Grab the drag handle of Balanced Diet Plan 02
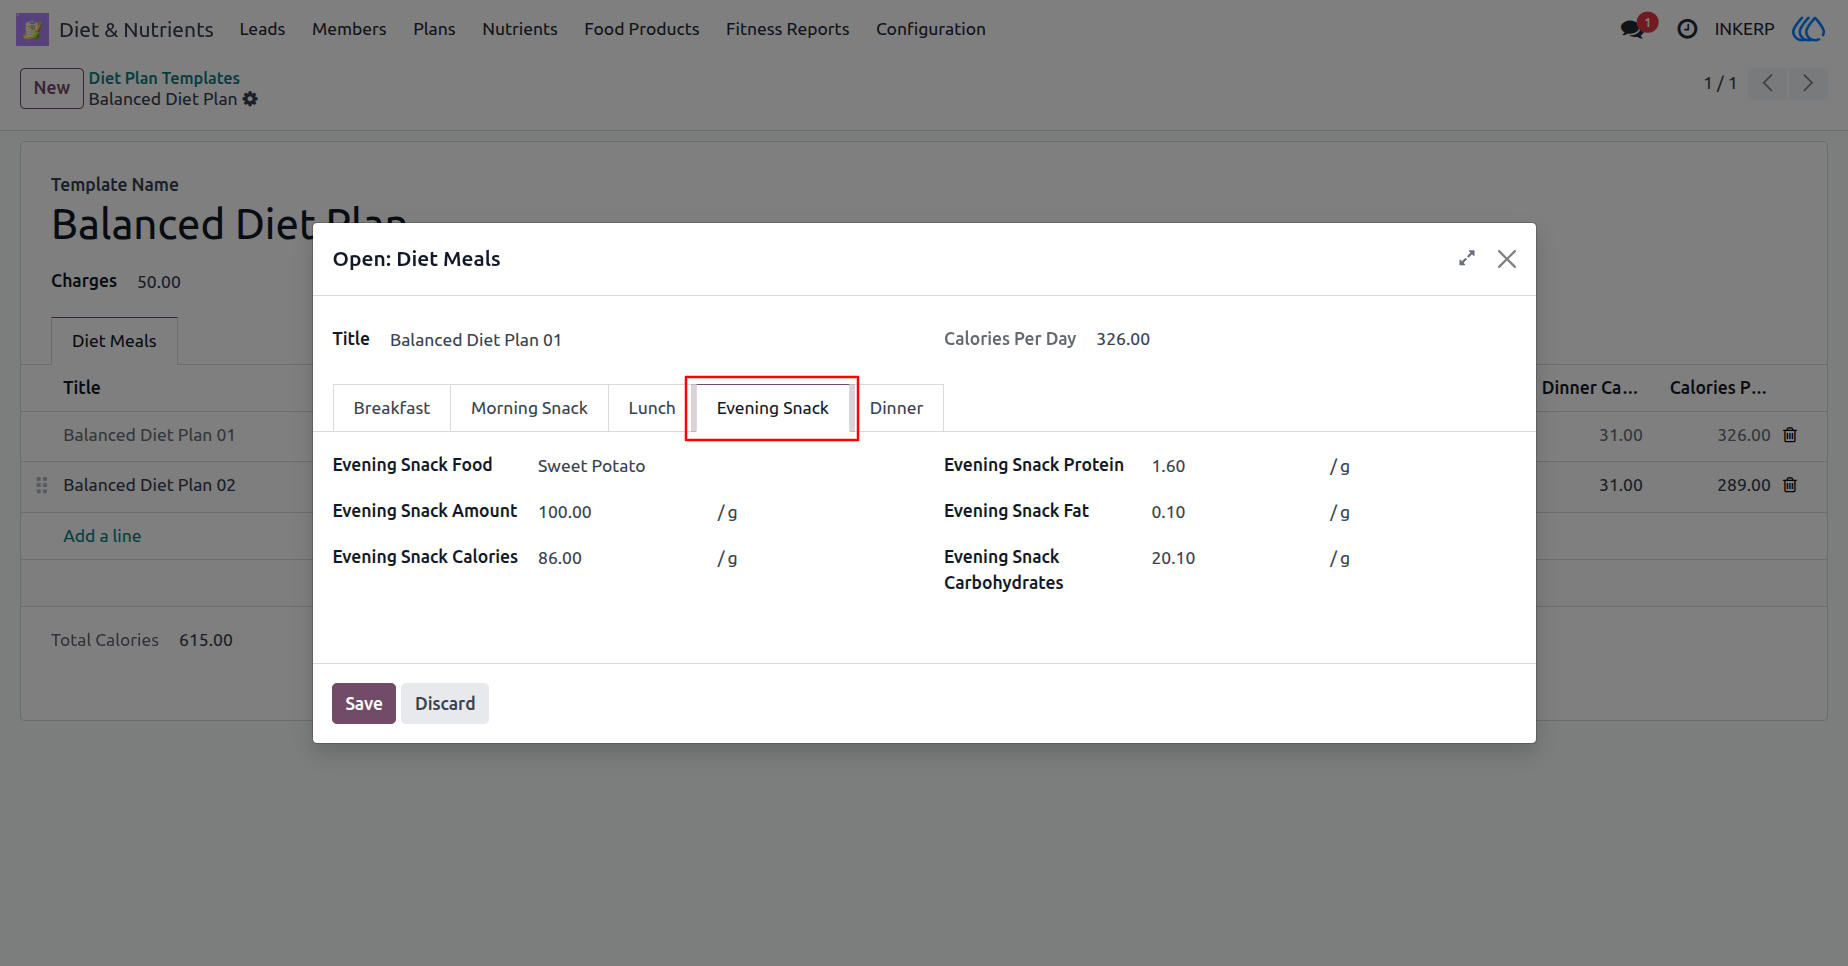Image resolution: width=1848 pixels, height=966 pixels. coord(42,485)
